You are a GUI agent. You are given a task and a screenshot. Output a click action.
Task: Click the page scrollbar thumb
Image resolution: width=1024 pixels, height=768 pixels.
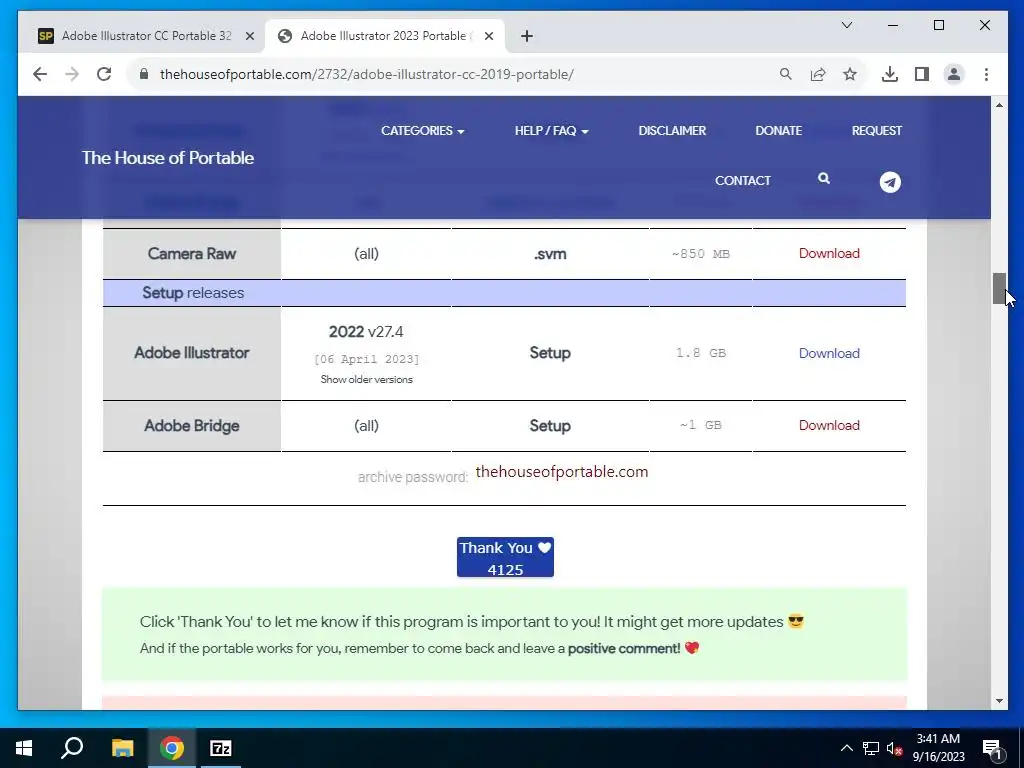tap(999, 288)
